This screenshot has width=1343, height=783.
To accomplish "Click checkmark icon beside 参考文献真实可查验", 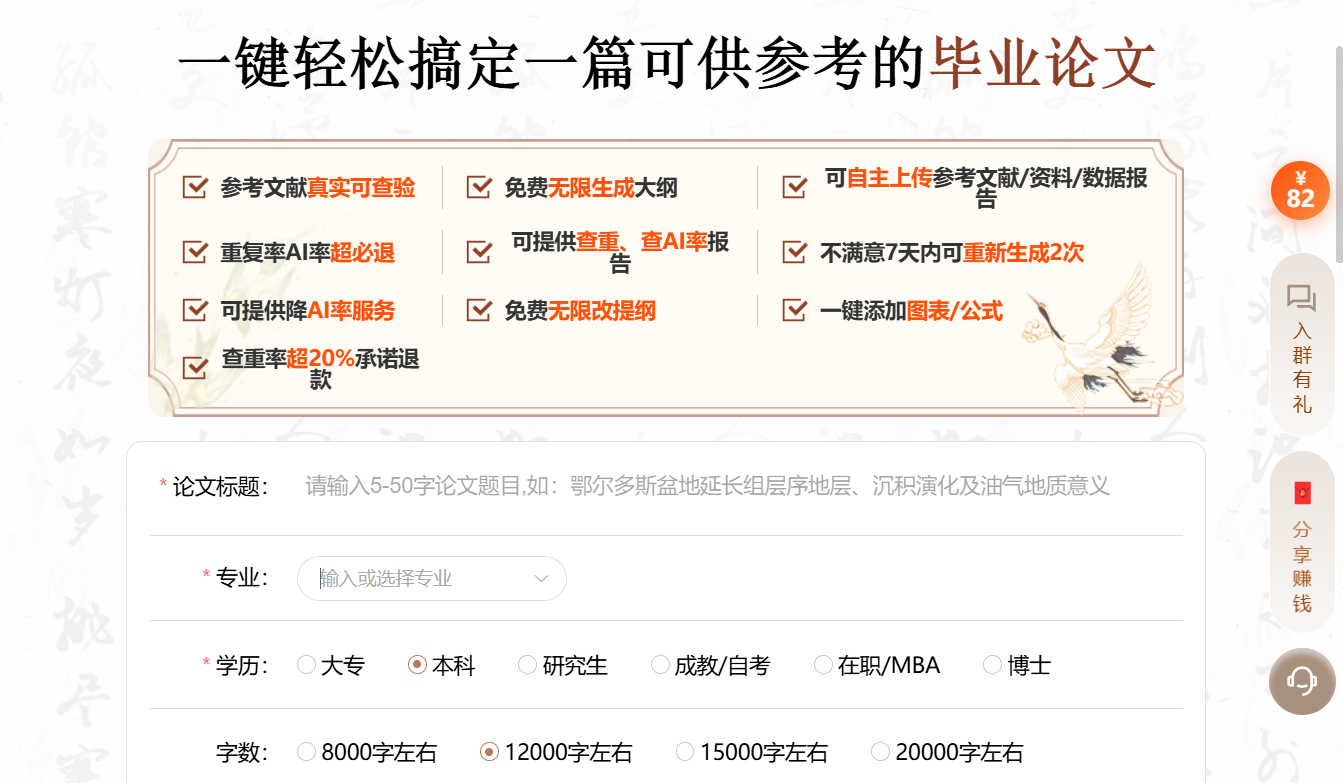I will (x=195, y=187).
